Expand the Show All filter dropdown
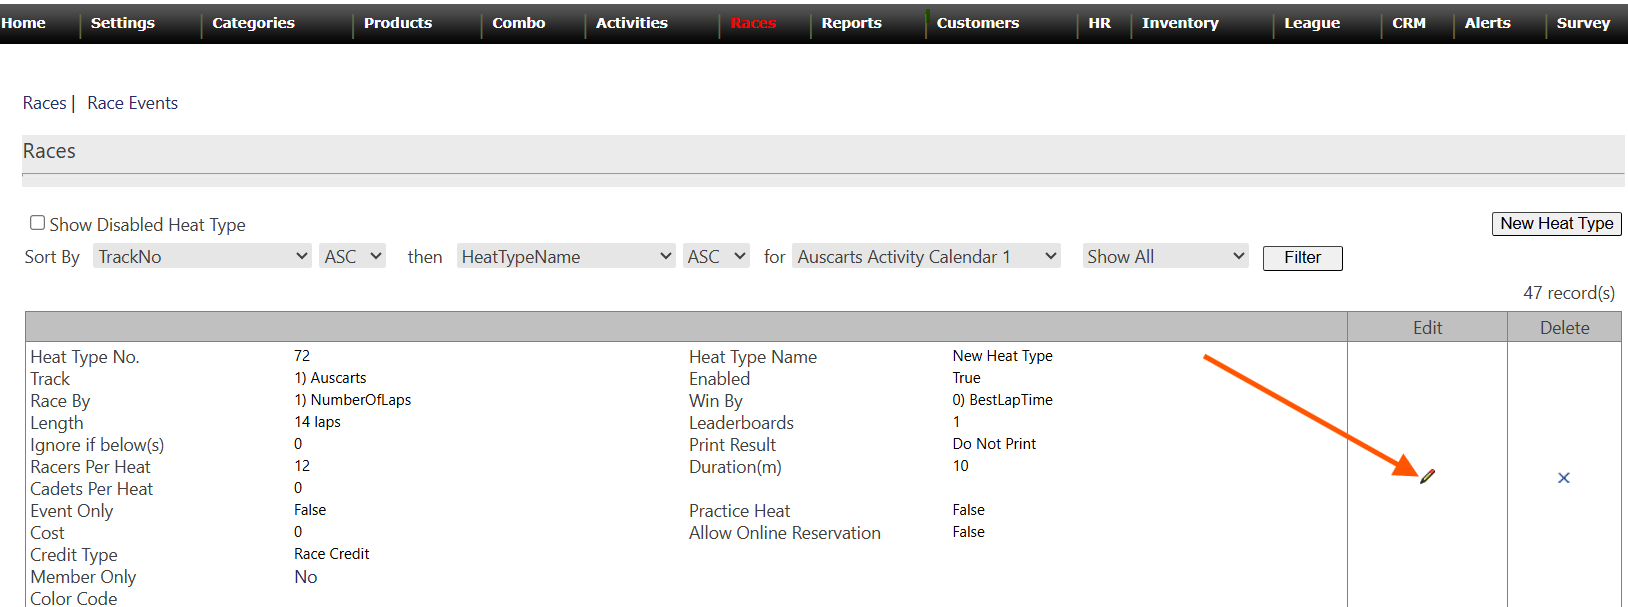This screenshot has height=607, width=1628. [1165, 257]
